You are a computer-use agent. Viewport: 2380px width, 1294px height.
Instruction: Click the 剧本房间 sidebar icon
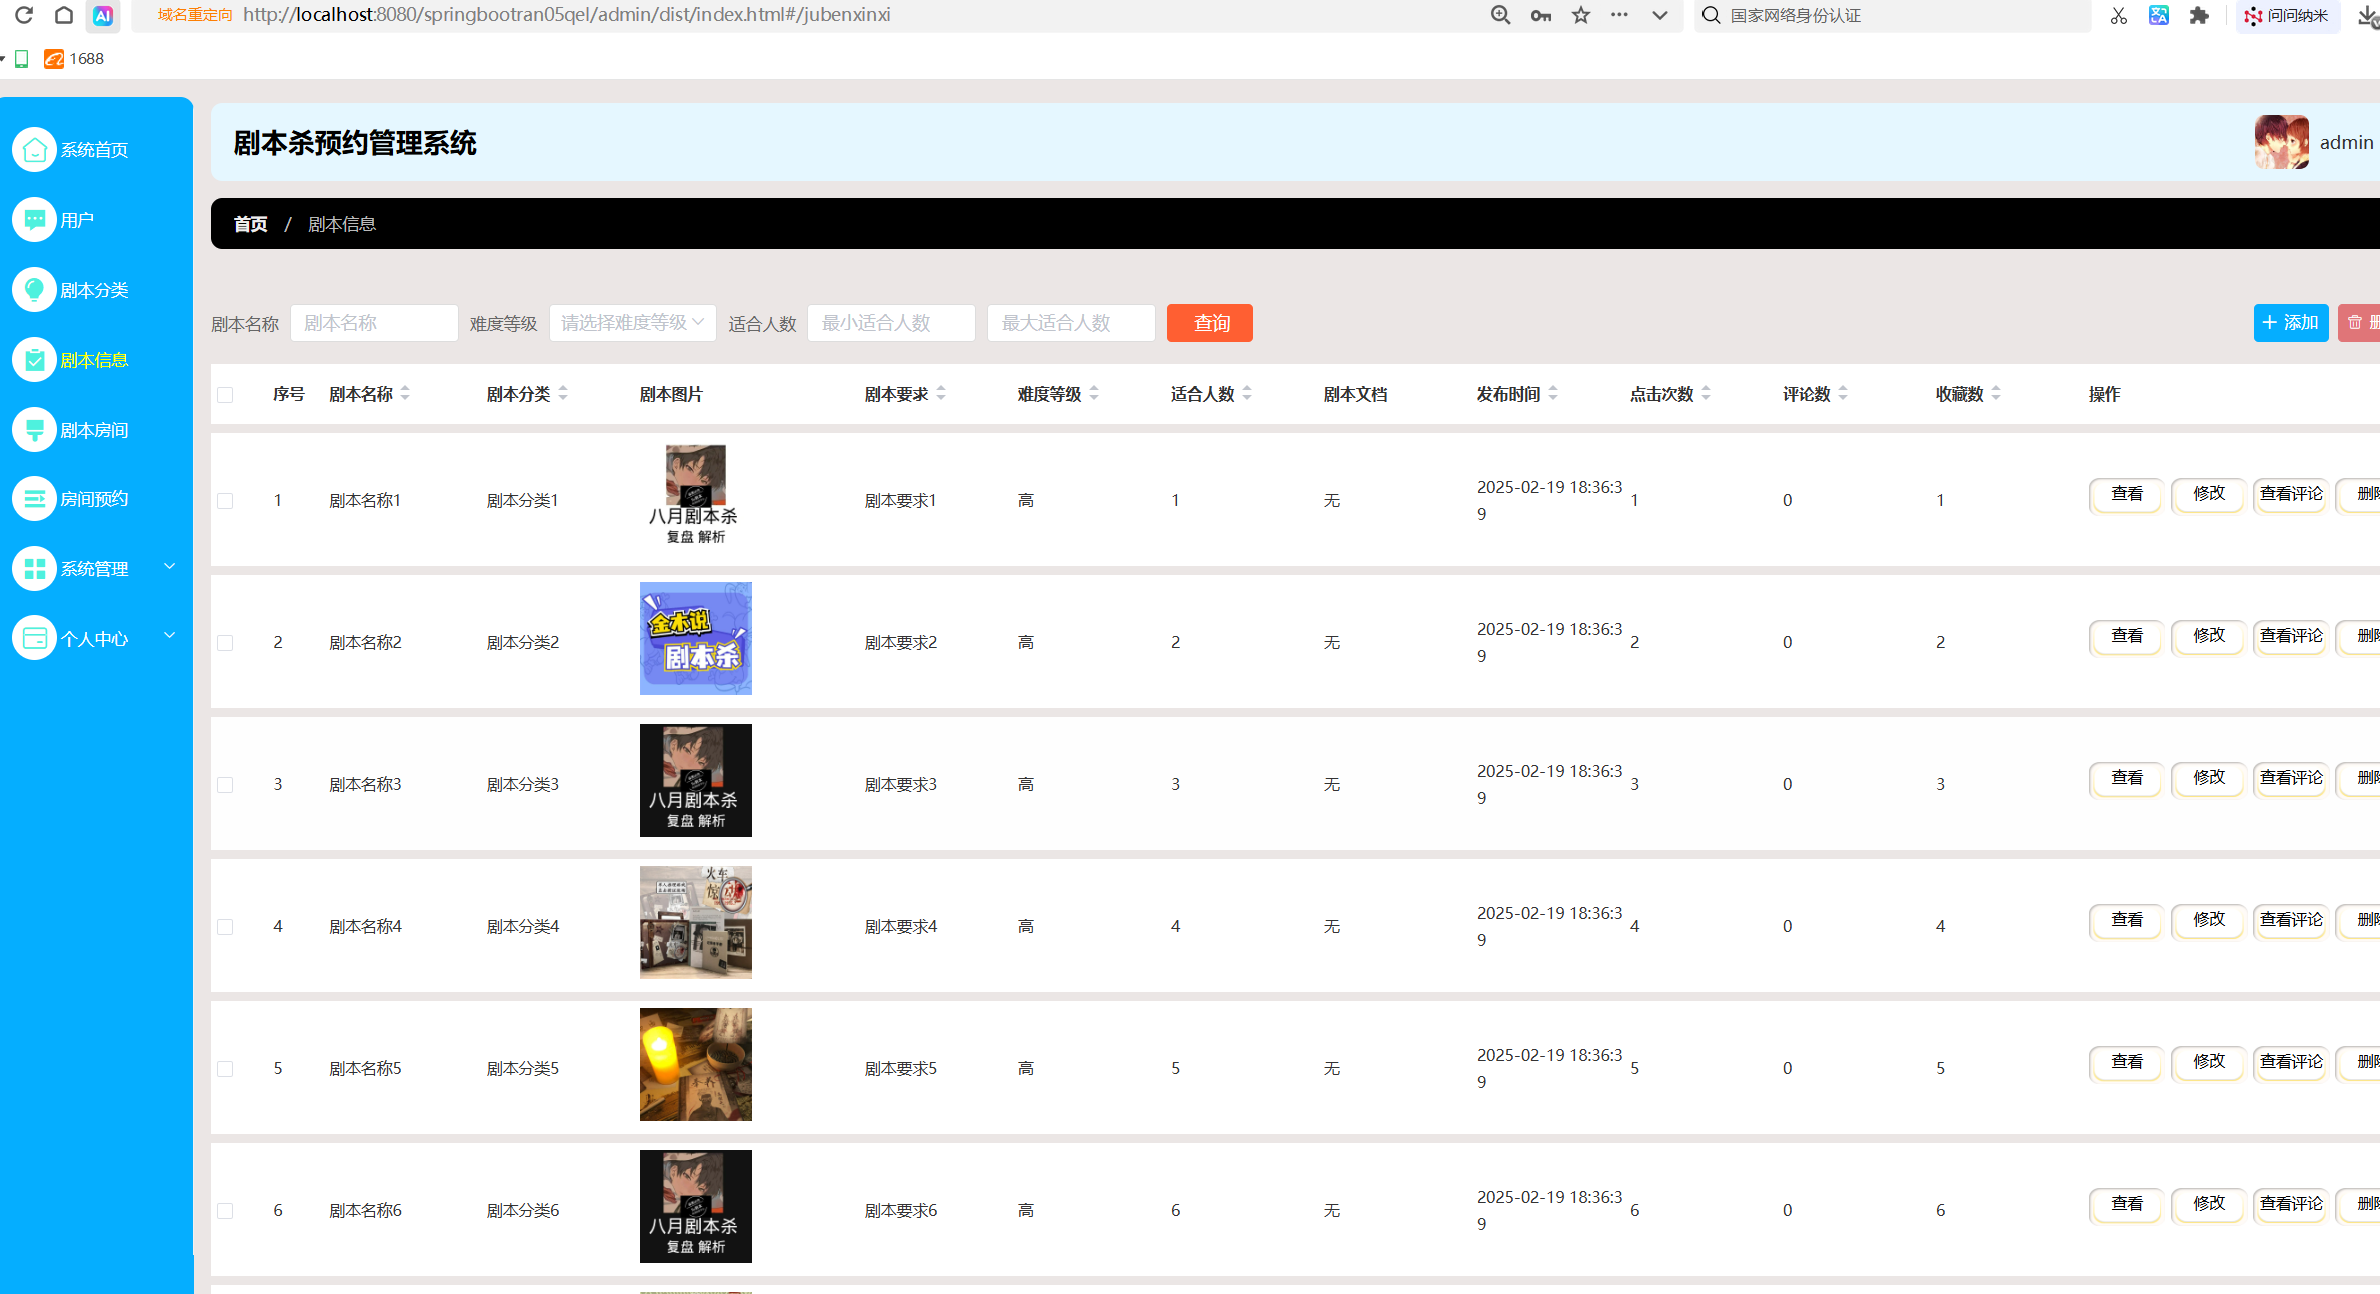34,430
